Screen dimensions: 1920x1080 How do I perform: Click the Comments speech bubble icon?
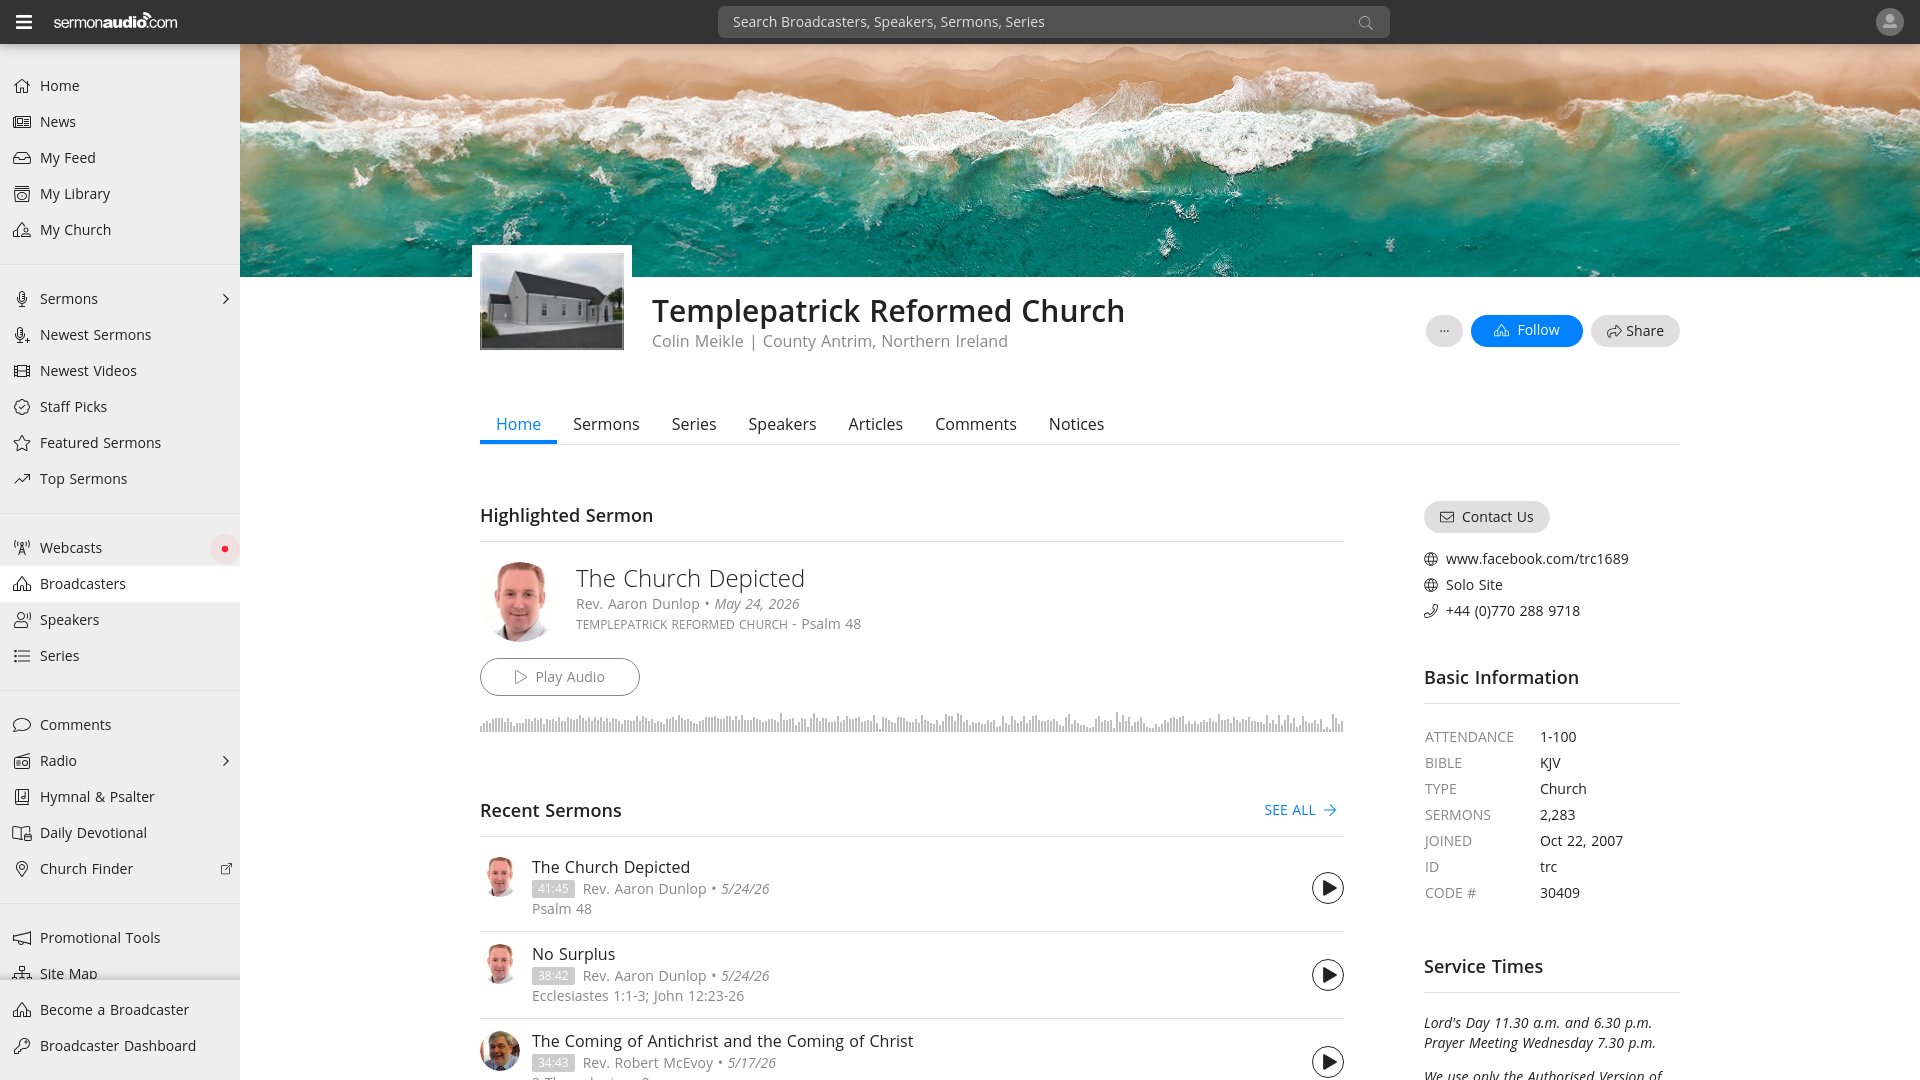(x=22, y=725)
